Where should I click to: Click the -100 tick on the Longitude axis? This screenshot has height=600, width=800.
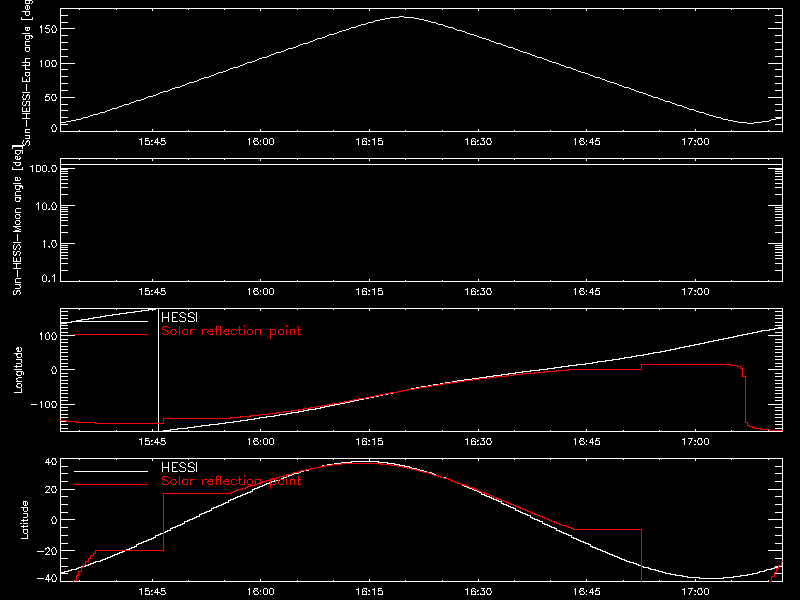click(44, 404)
